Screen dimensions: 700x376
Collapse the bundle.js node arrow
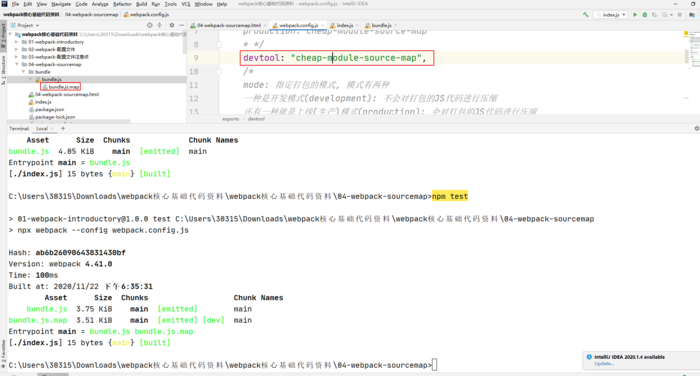tap(30, 79)
